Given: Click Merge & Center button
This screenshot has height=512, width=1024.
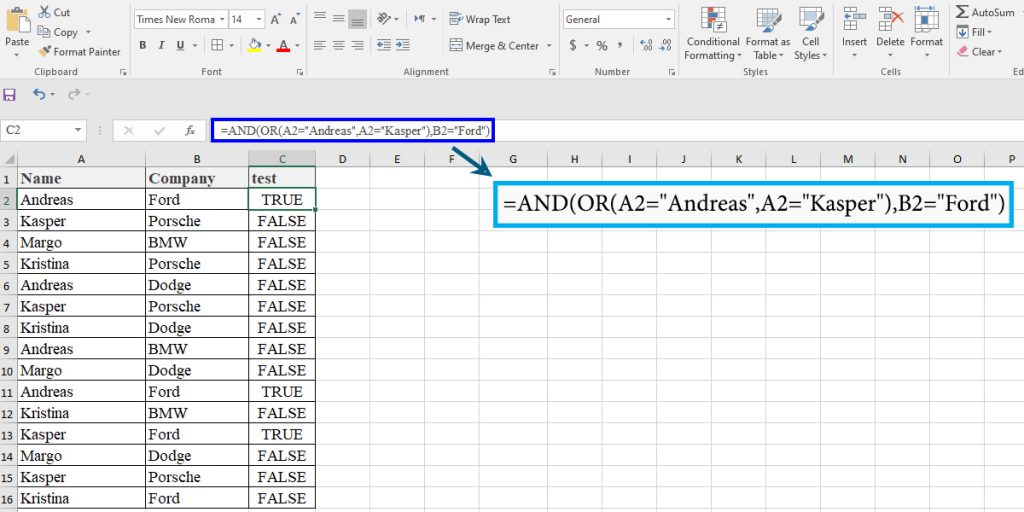Looking at the screenshot, I should pyautogui.click(x=494, y=46).
